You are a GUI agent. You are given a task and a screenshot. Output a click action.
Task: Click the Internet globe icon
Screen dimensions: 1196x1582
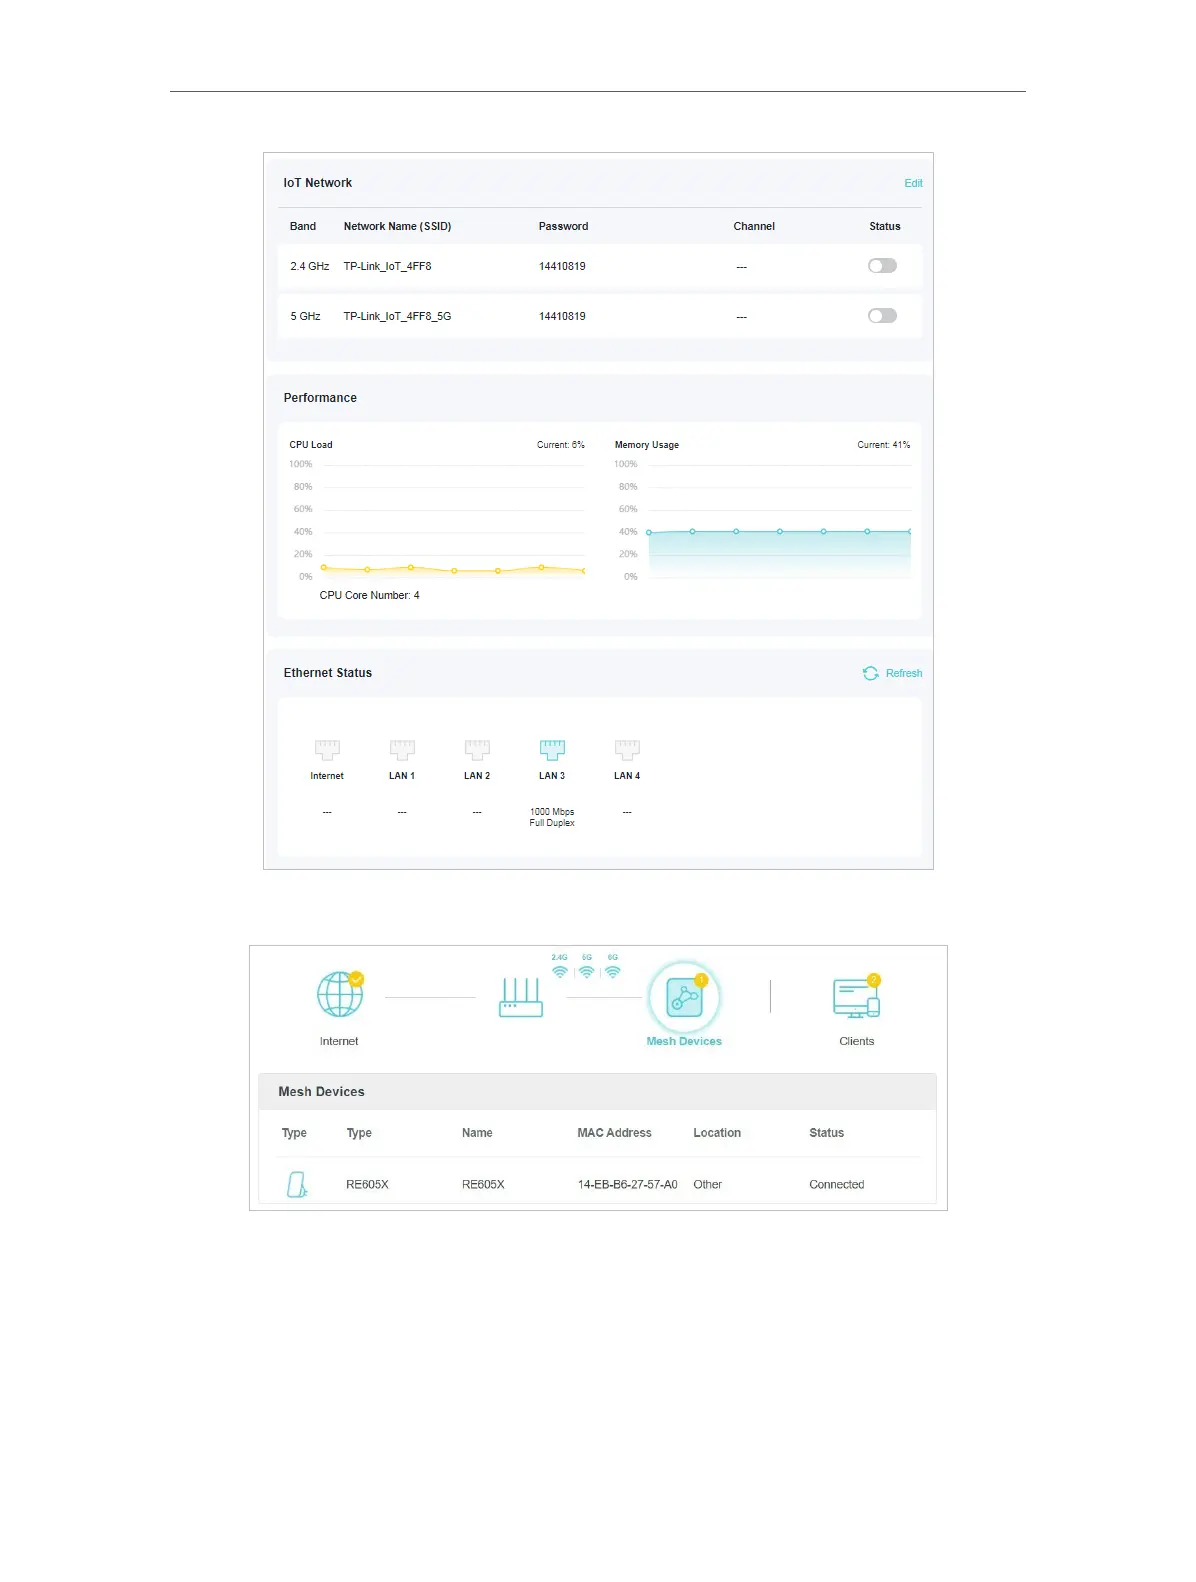[340, 994]
